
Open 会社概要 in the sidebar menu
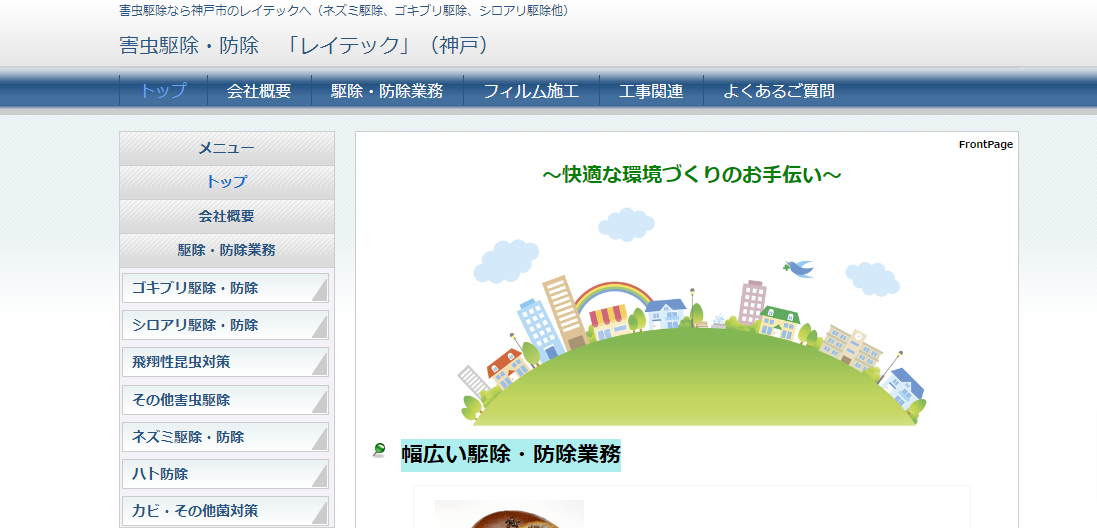tap(226, 216)
